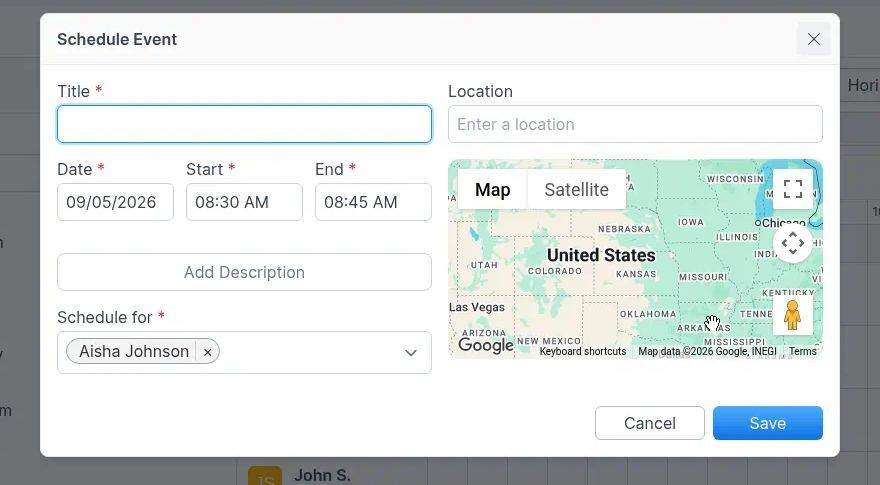Close the Schedule Event dialog

click(x=813, y=39)
